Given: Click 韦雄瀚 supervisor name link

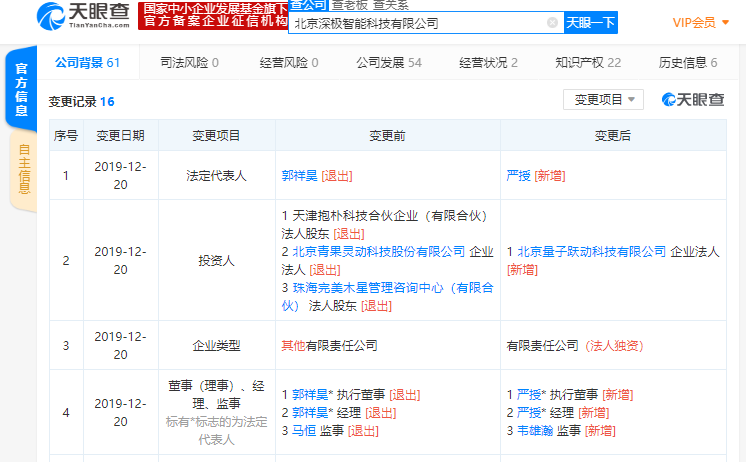Looking at the screenshot, I should click(x=534, y=430).
